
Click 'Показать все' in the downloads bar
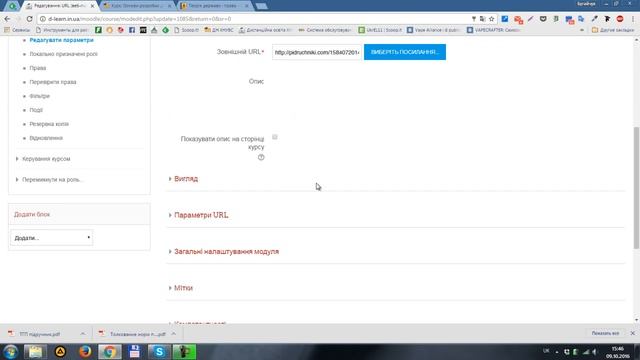[x=605, y=333]
